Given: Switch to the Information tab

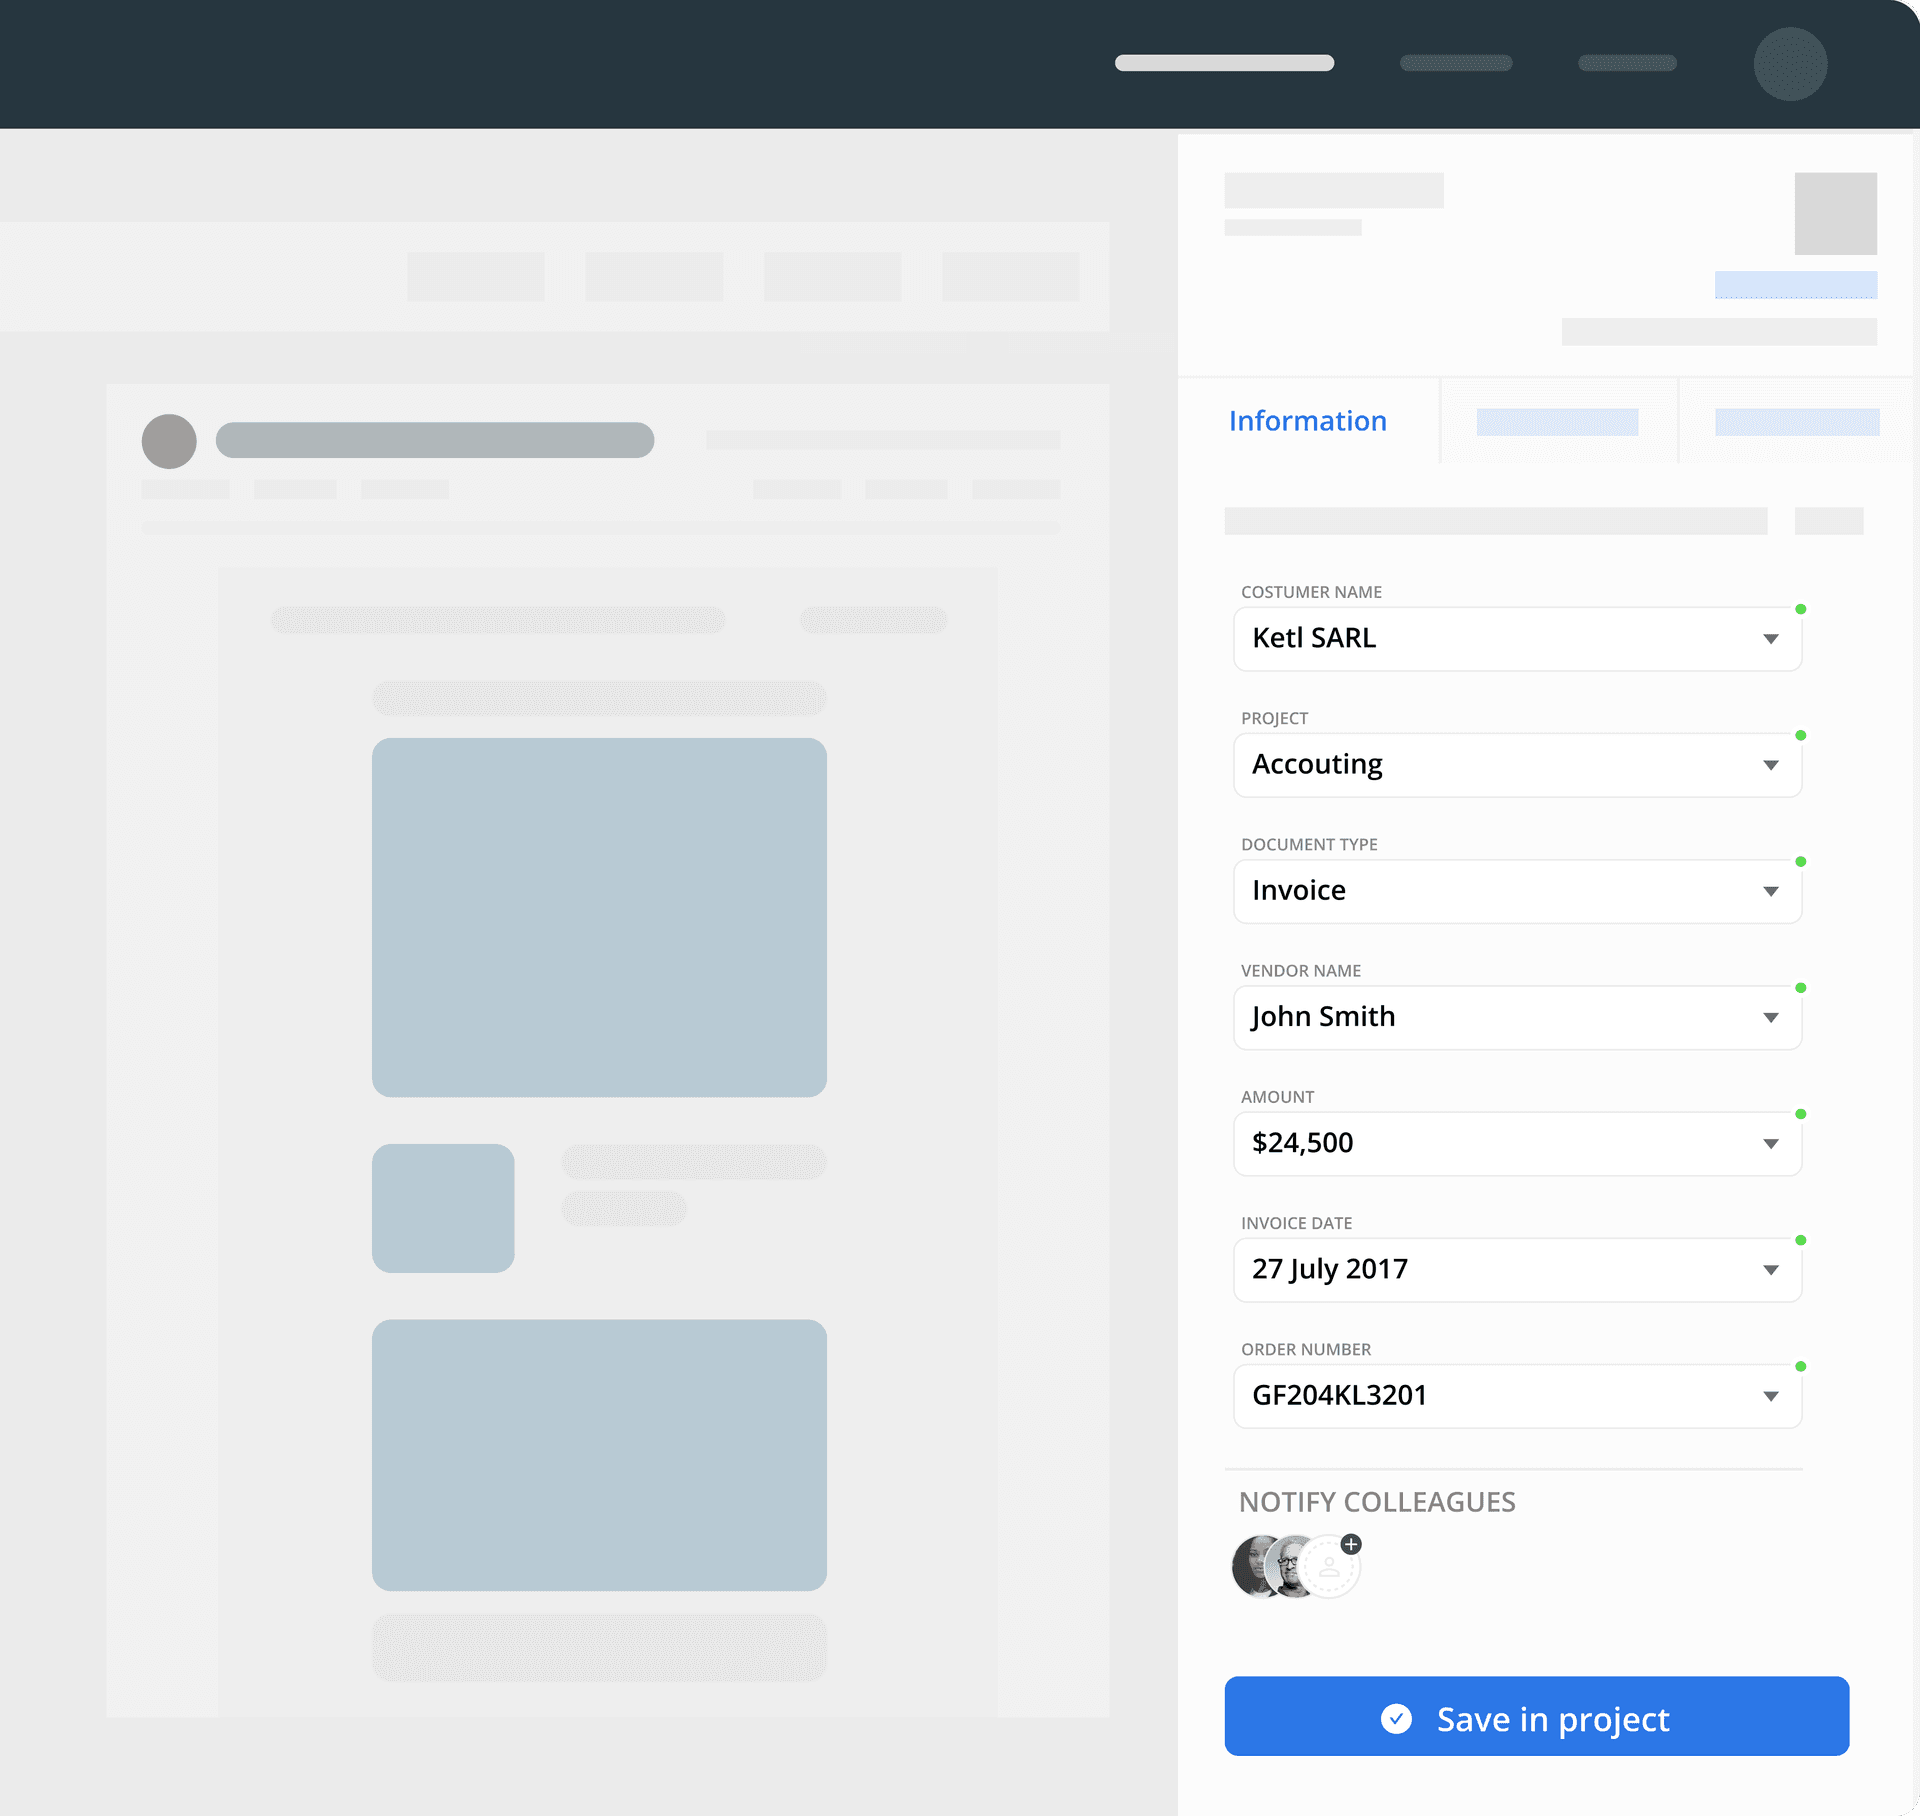Looking at the screenshot, I should (x=1307, y=421).
